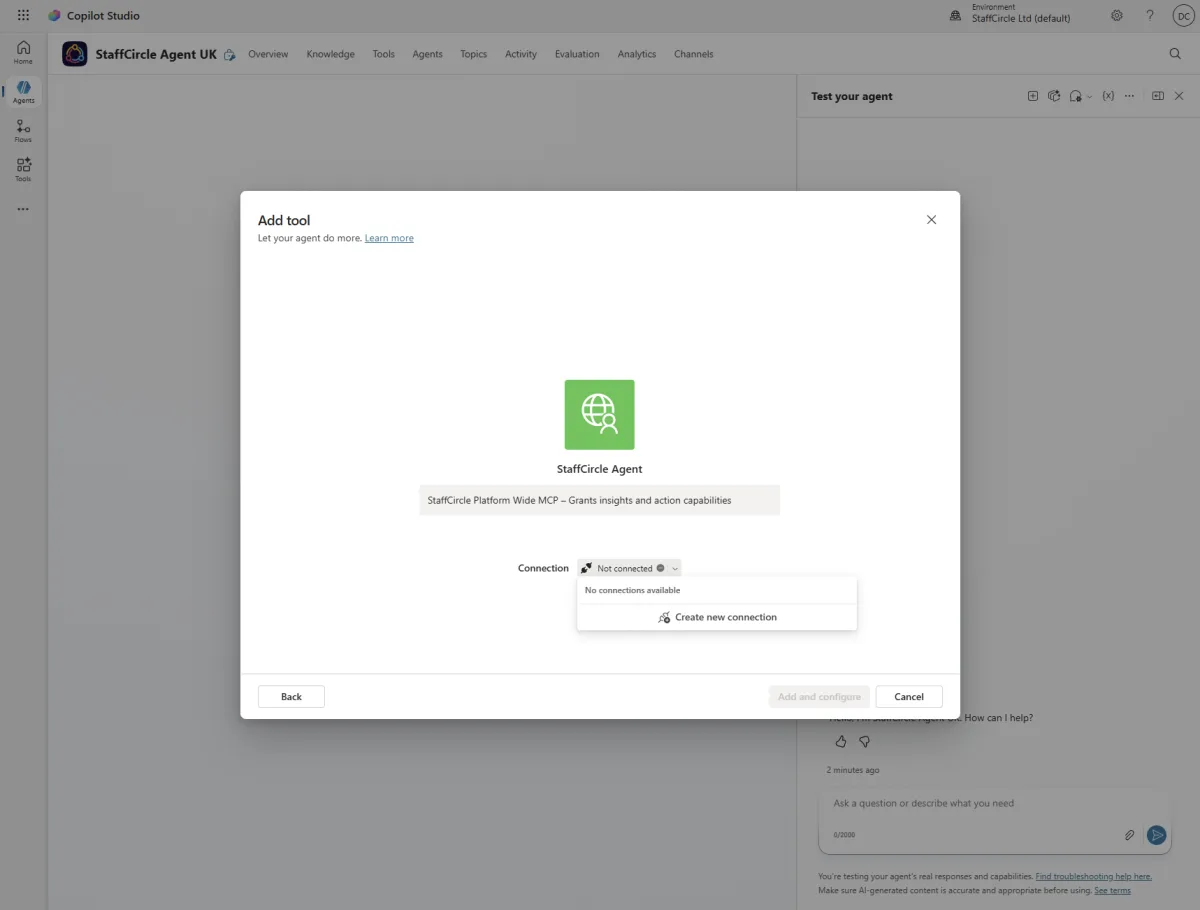Click the agent status icon beside title
This screenshot has height=910, width=1200.
point(230,55)
